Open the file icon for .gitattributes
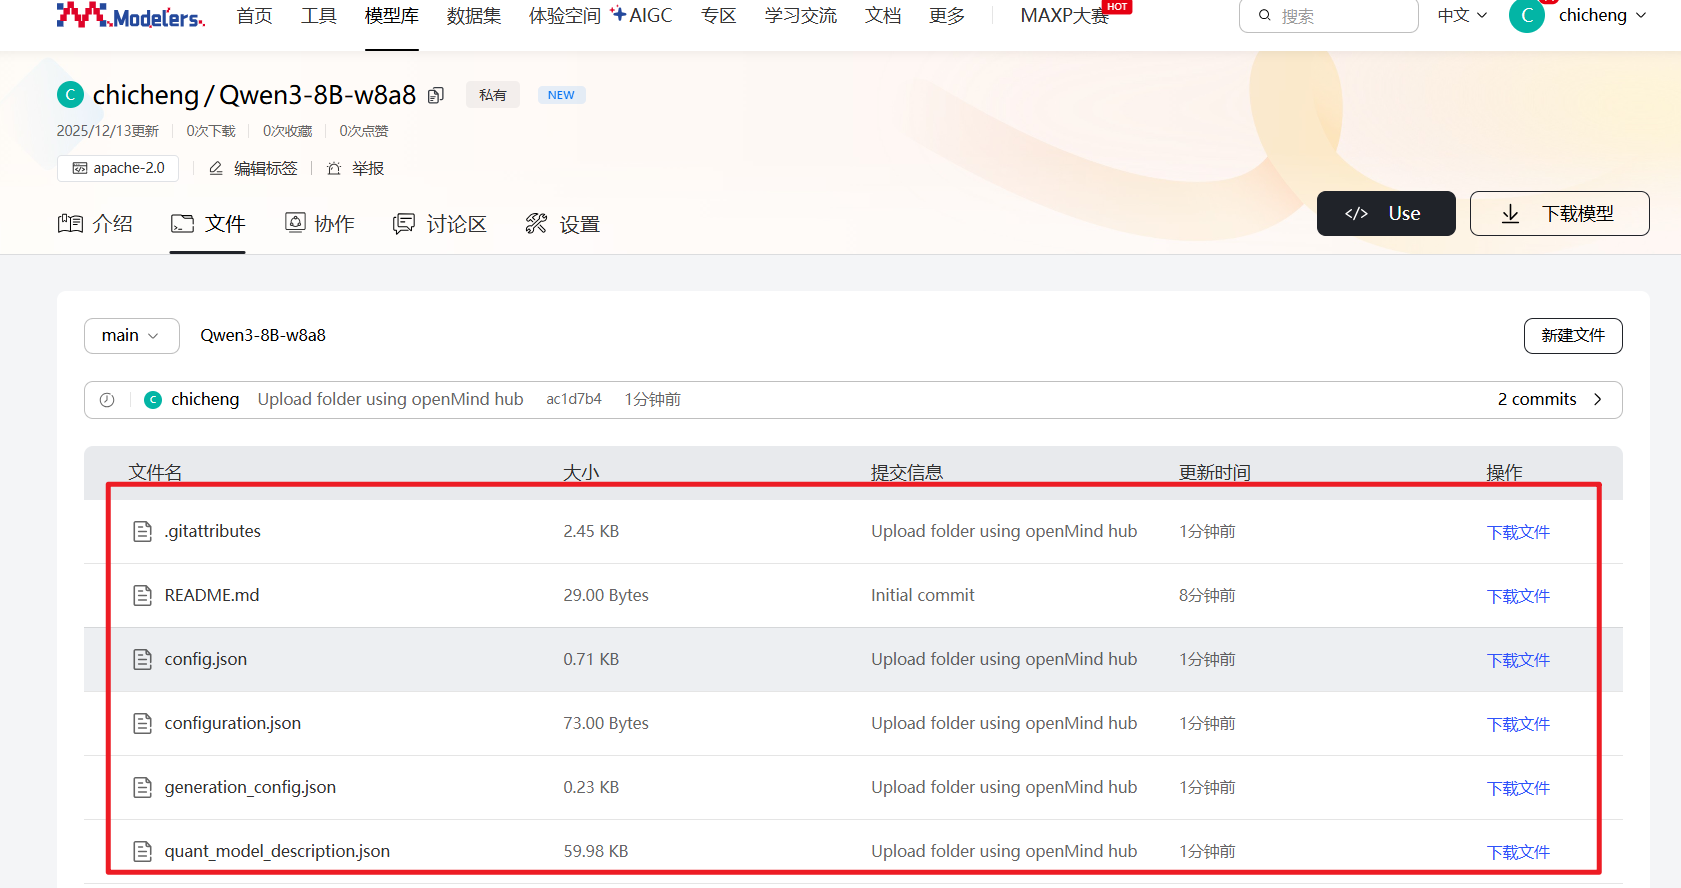1681x888 pixels. pos(143,531)
